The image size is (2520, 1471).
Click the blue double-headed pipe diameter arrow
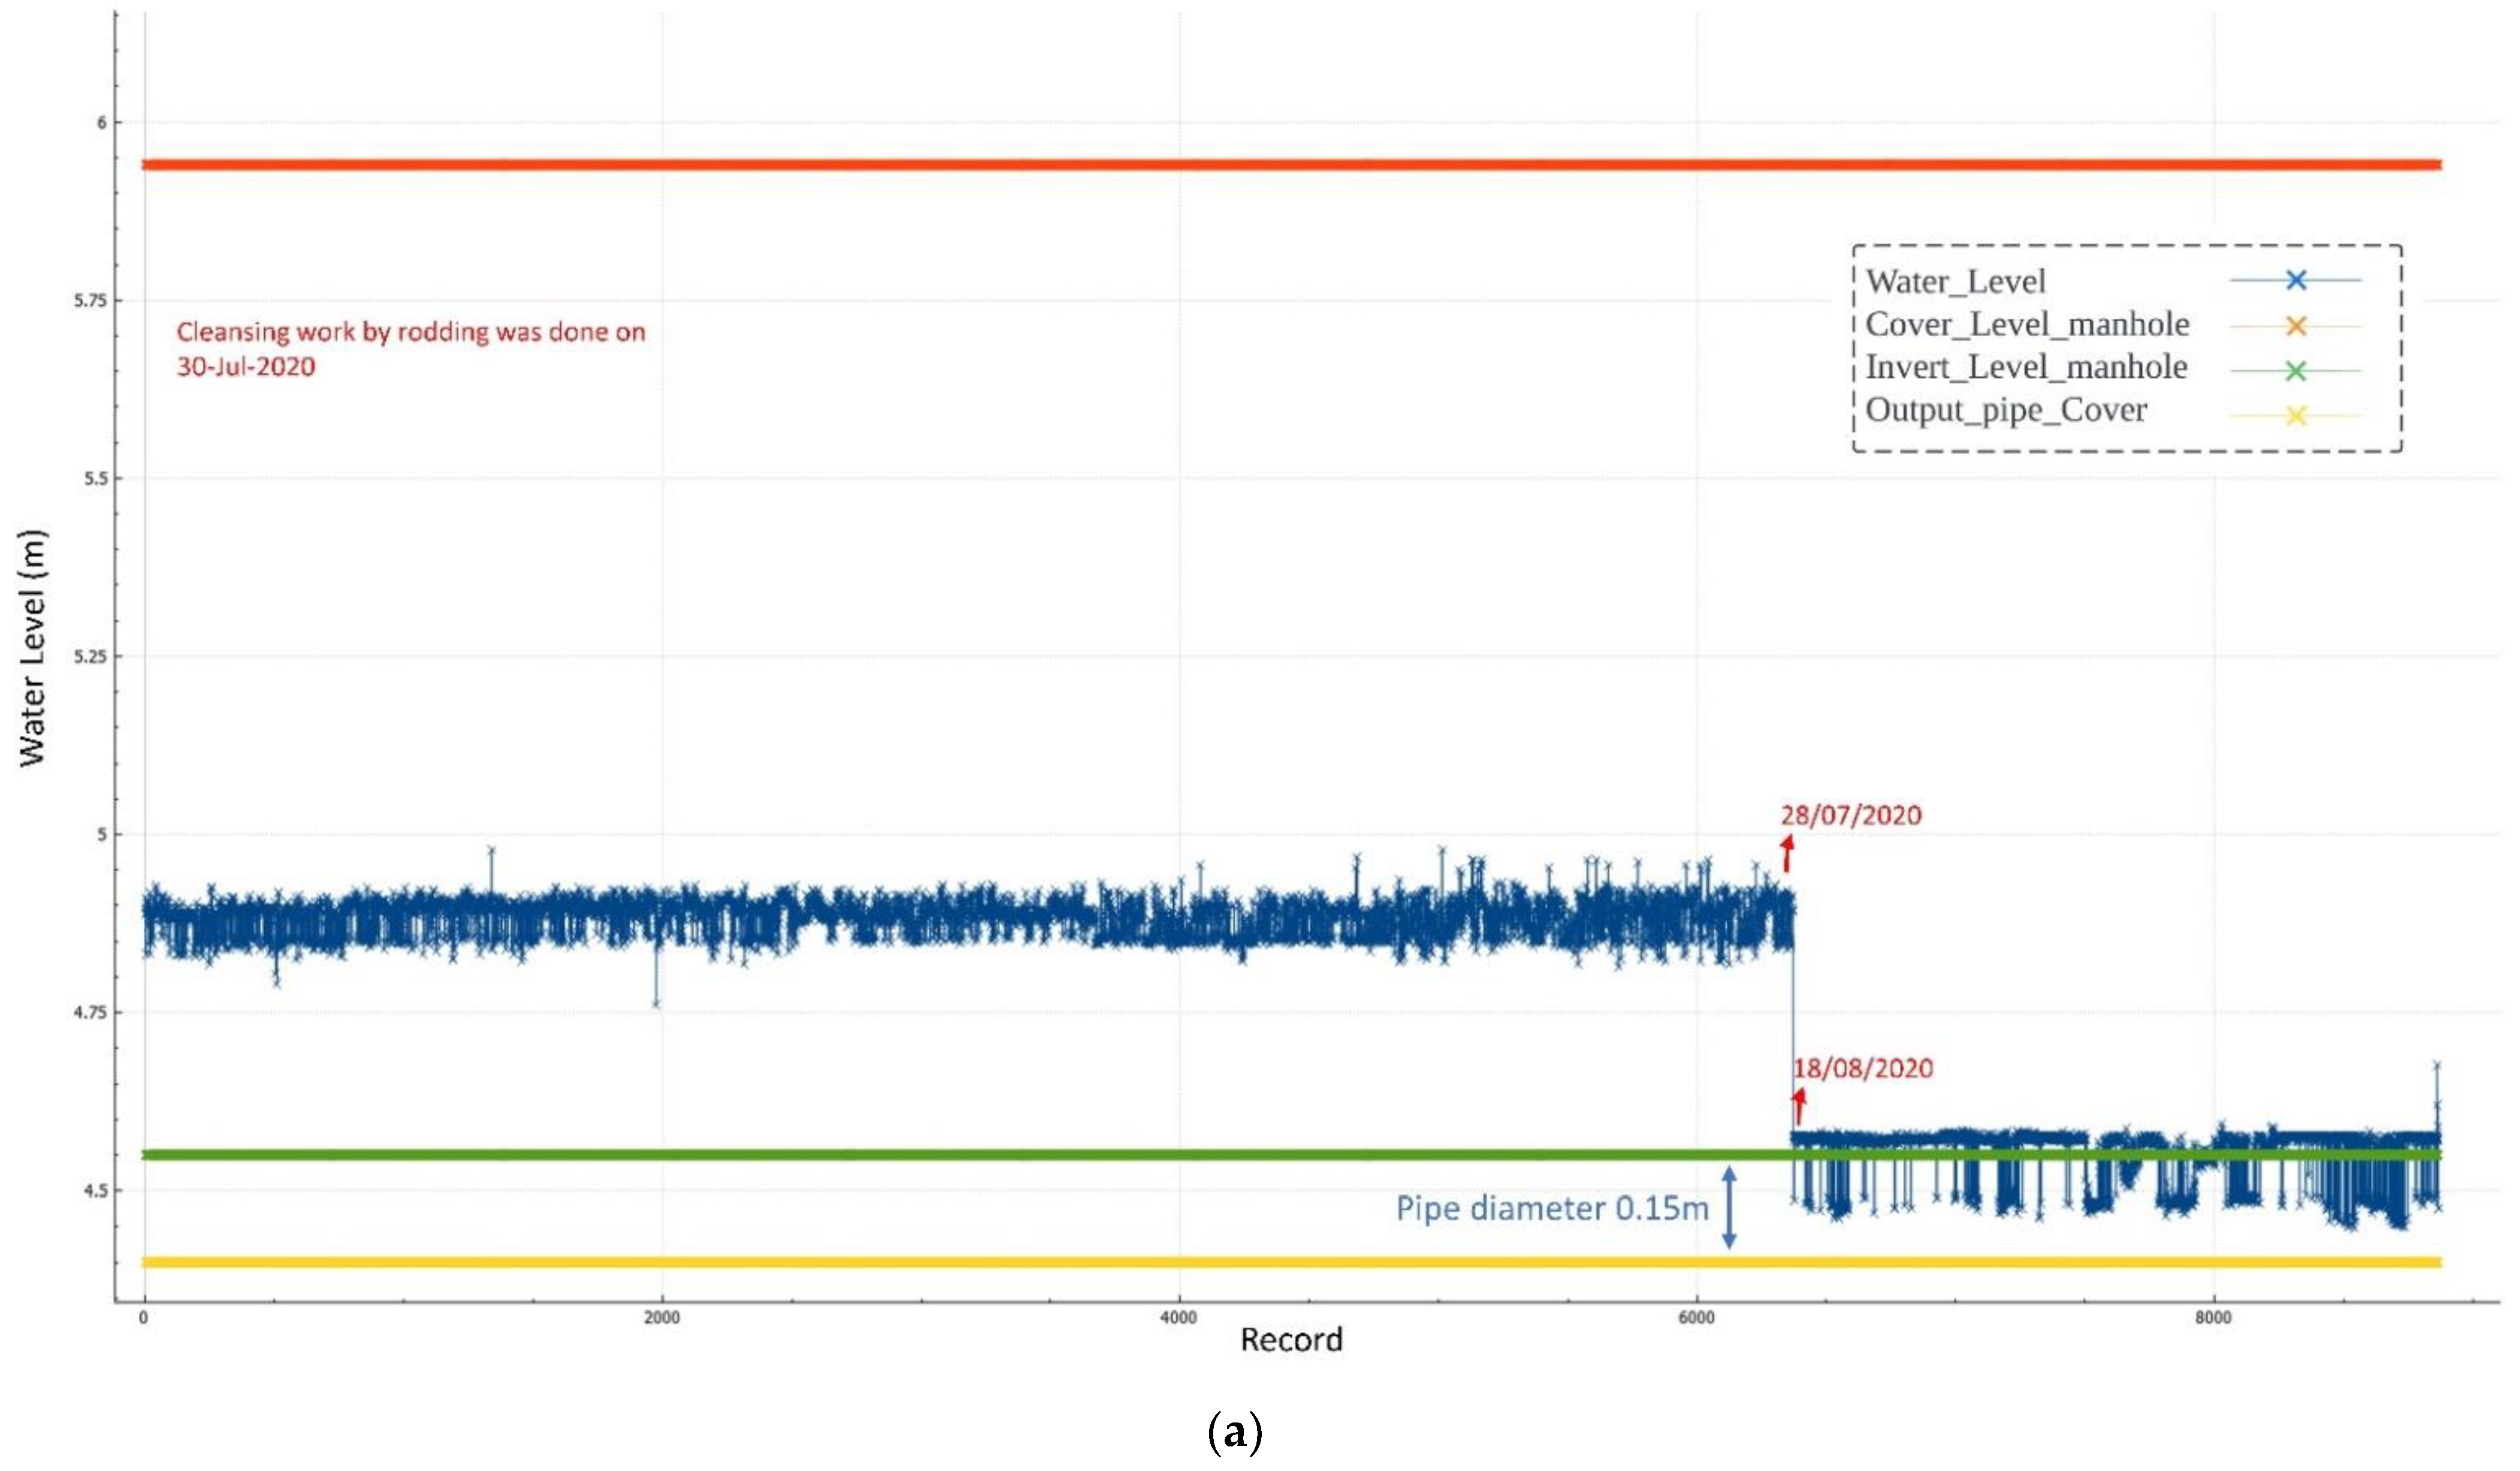point(1729,1208)
